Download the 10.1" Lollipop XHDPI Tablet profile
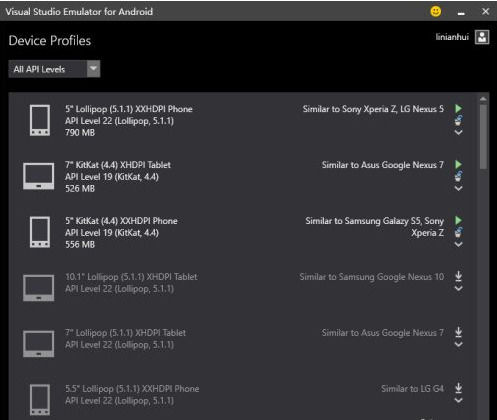Image resolution: width=497 pixels, height=420 pixels. [459, 276]
